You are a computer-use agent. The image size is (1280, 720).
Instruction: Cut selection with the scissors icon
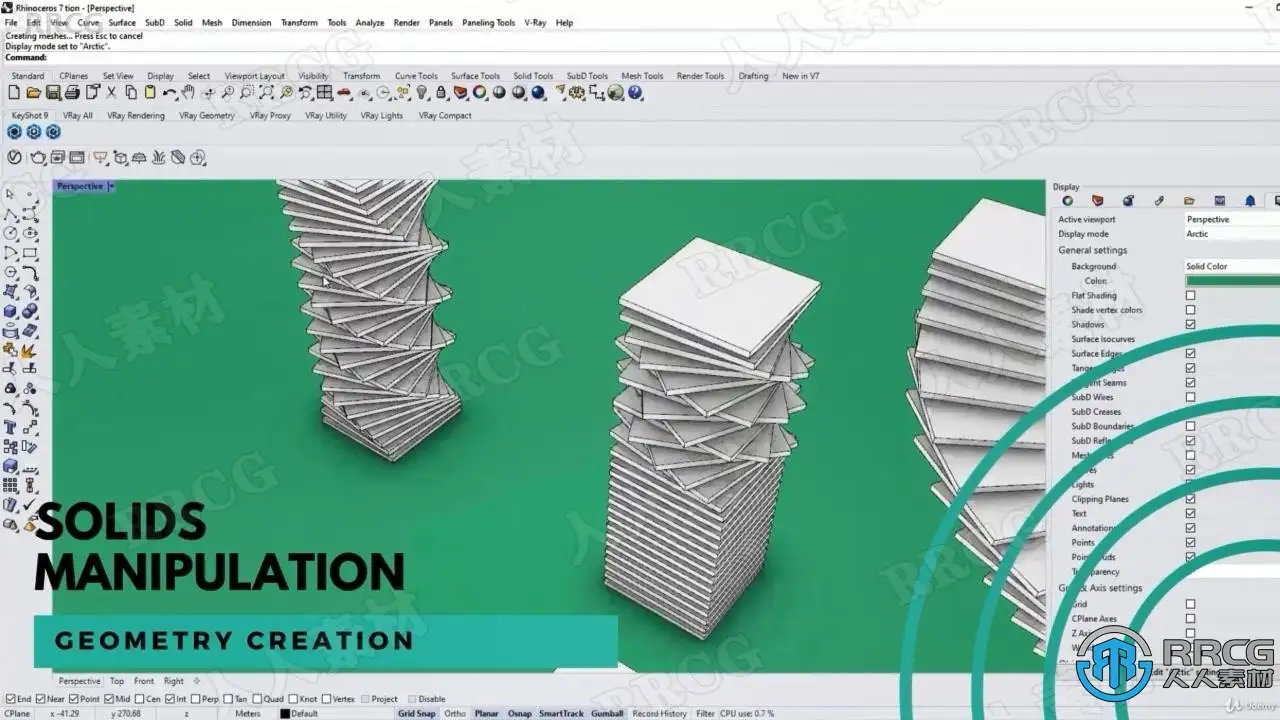click(111, 93)
